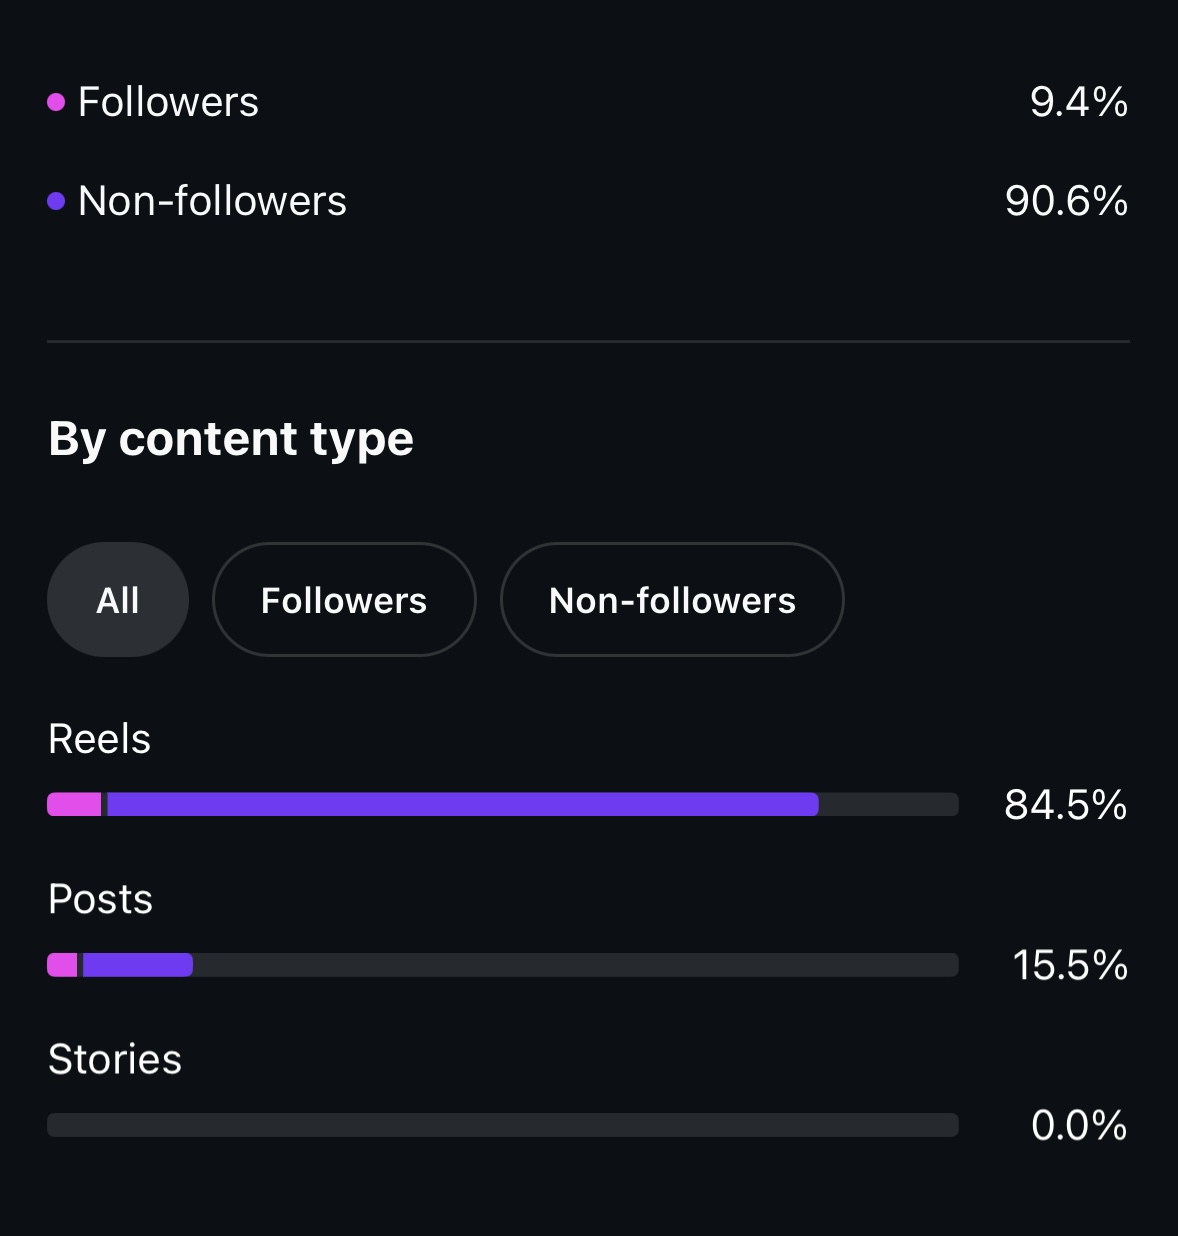Screen dimensions: 1178x1236
Task: Click the pink segment of Reels bar
Action: [x=74, y=804]
